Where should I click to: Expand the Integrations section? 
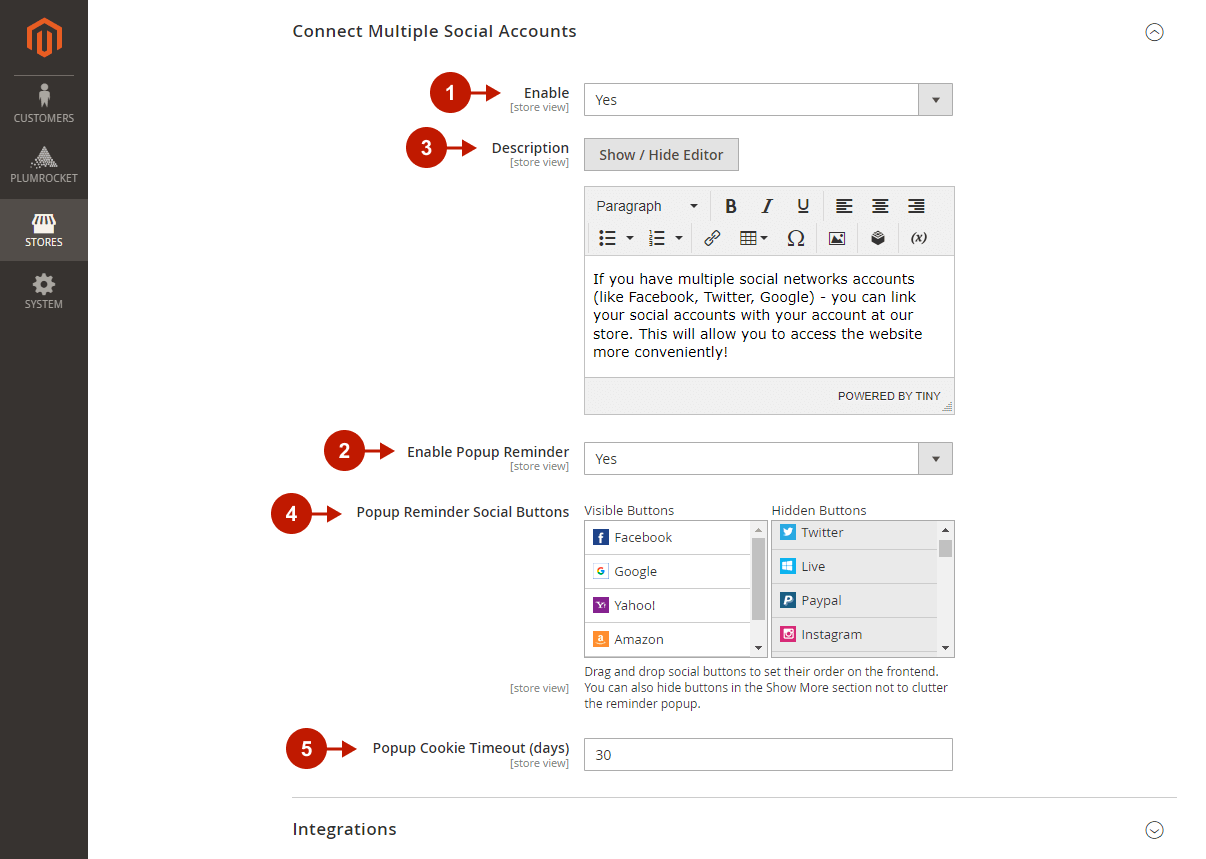[x=1154, y=830]
